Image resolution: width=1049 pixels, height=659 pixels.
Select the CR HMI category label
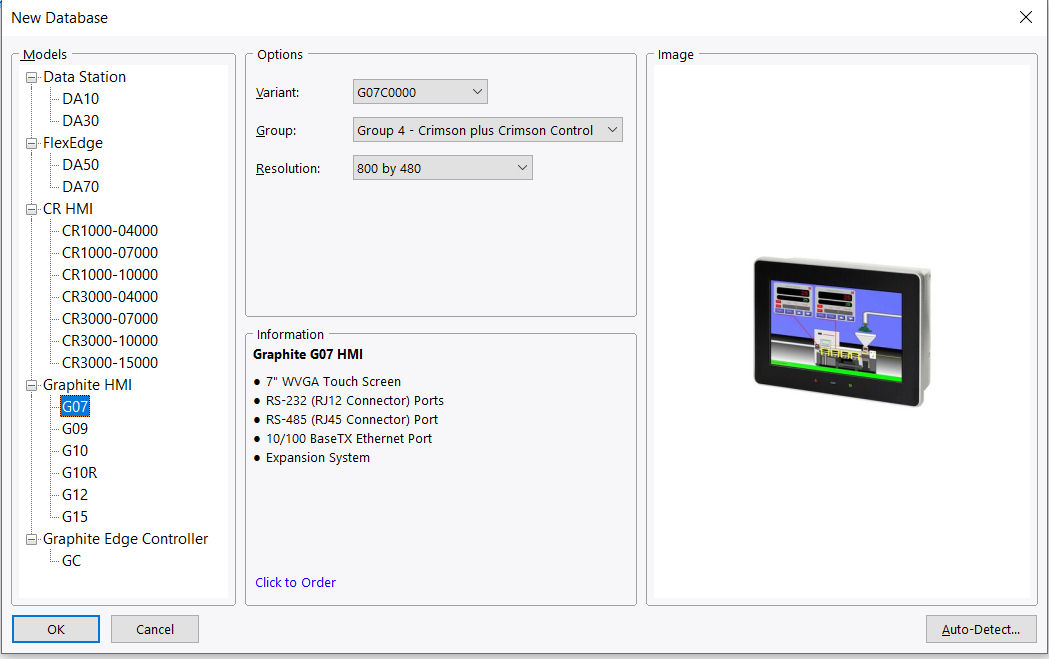tap(68, 209)
